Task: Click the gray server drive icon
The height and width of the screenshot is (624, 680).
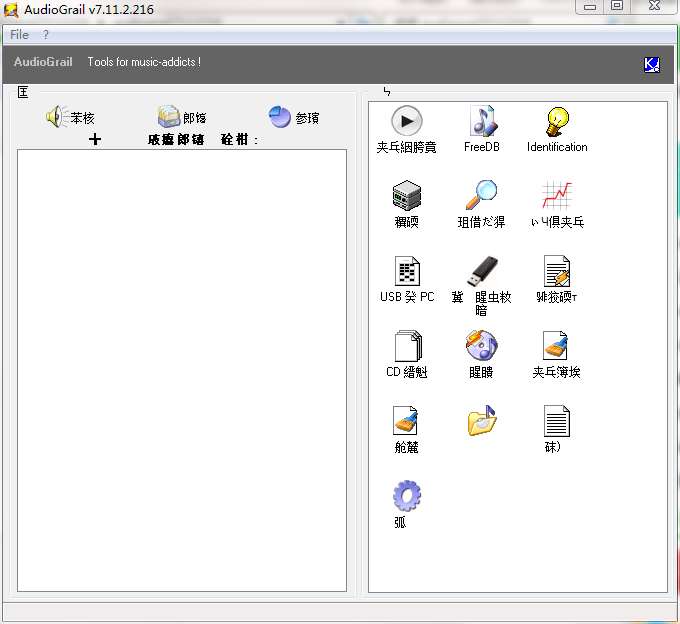Action: pos(406,196)
